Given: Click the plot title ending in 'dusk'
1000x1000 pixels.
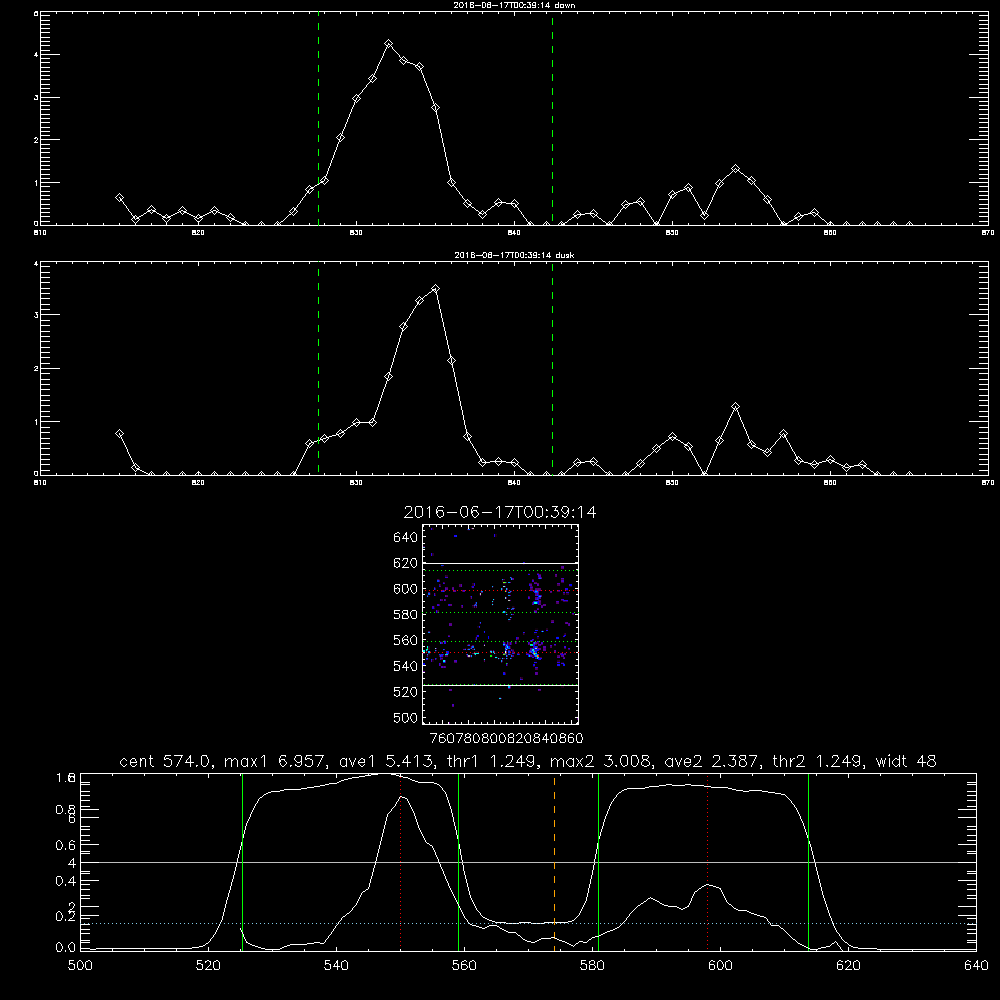Looking at the screenshot, I should tap(514, 255).
